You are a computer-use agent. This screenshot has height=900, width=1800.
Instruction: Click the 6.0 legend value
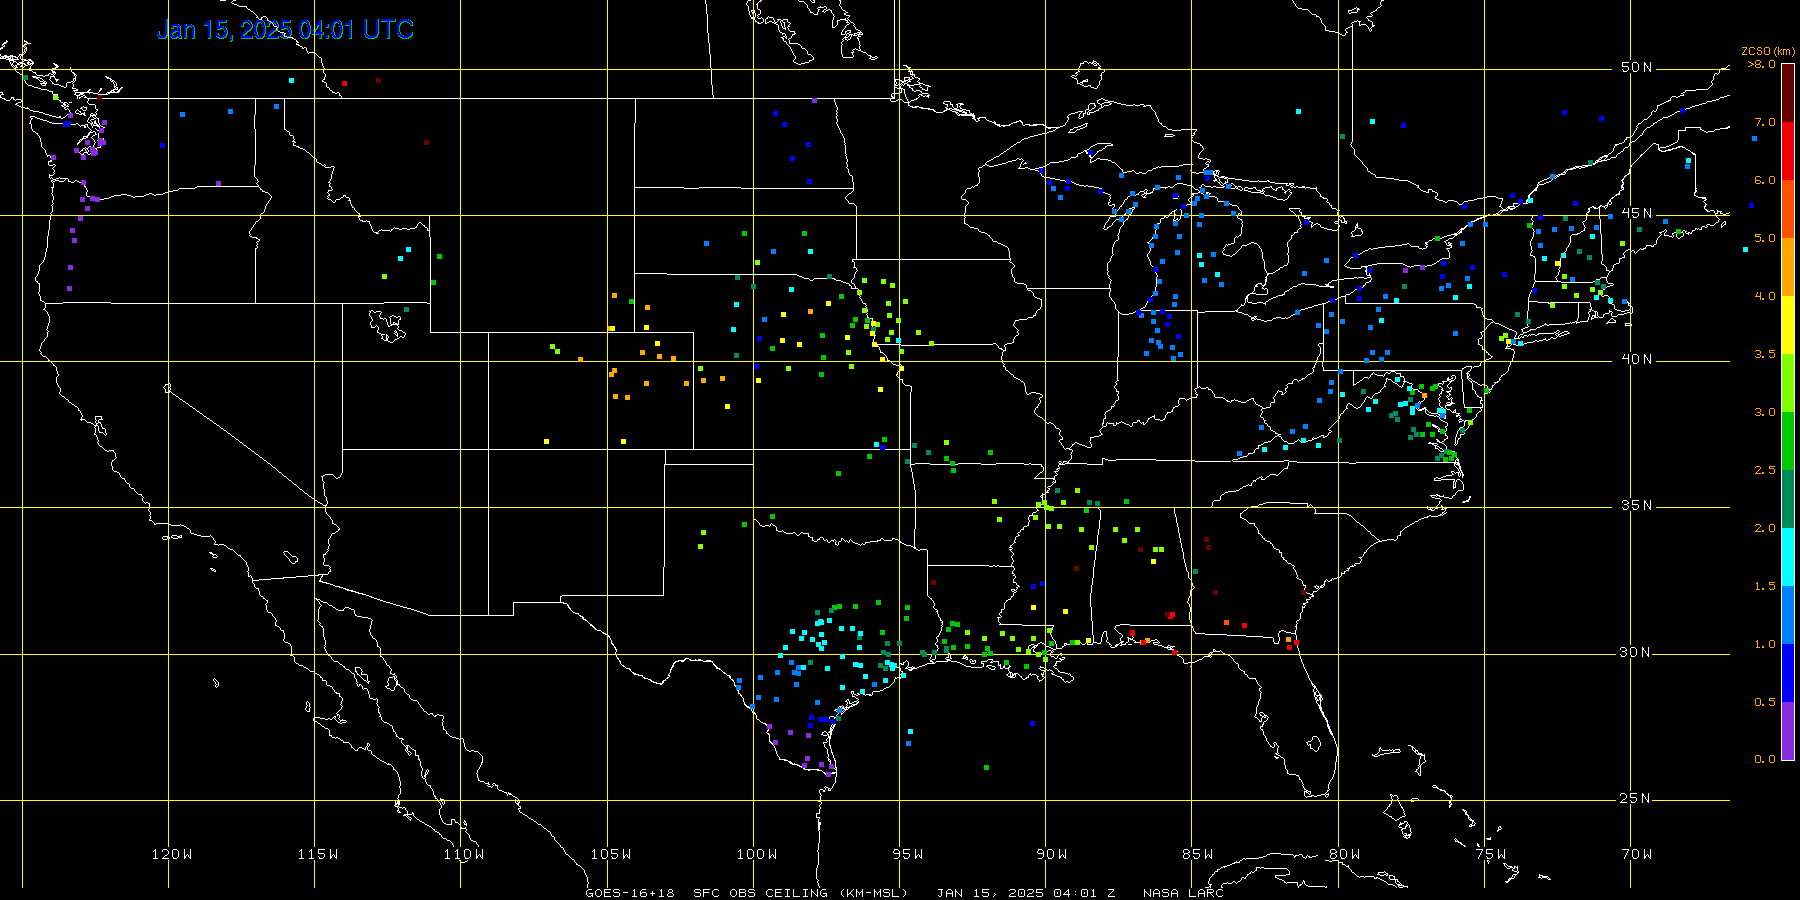[x=1765, y=180]
